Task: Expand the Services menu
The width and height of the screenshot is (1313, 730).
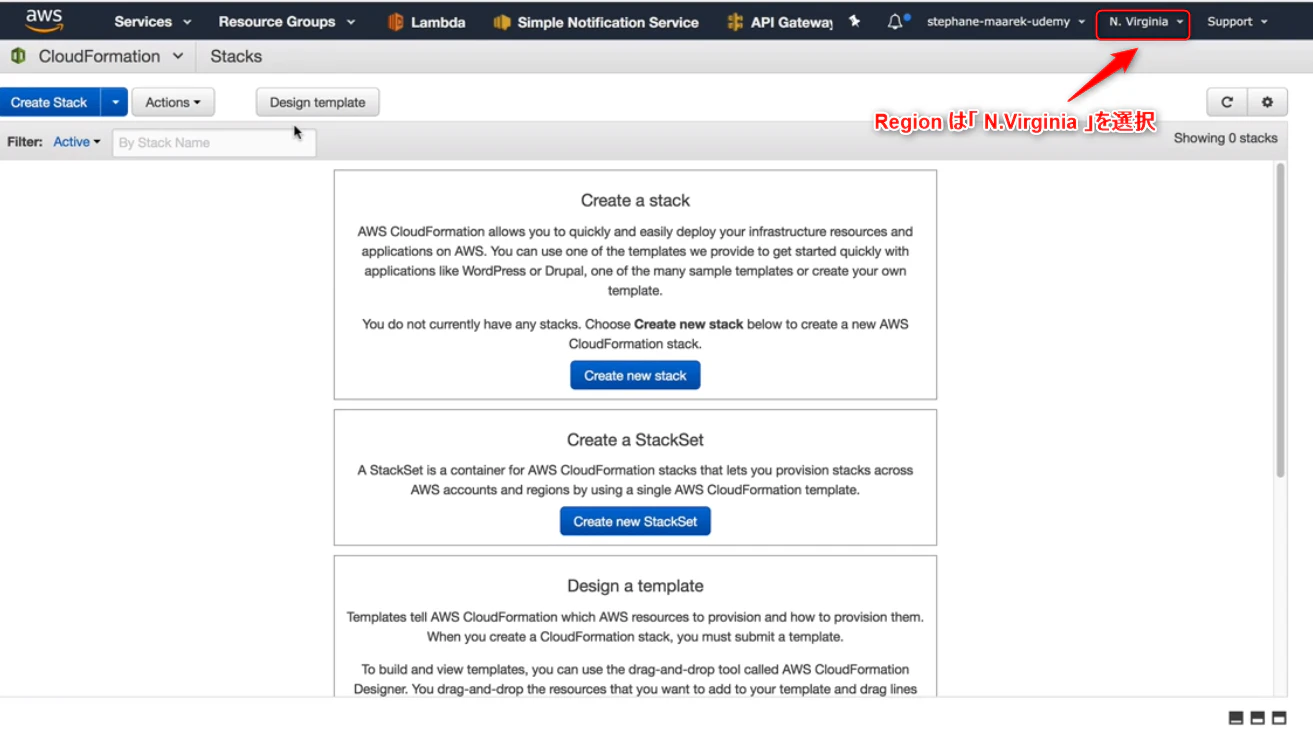Action: [153, 21]
